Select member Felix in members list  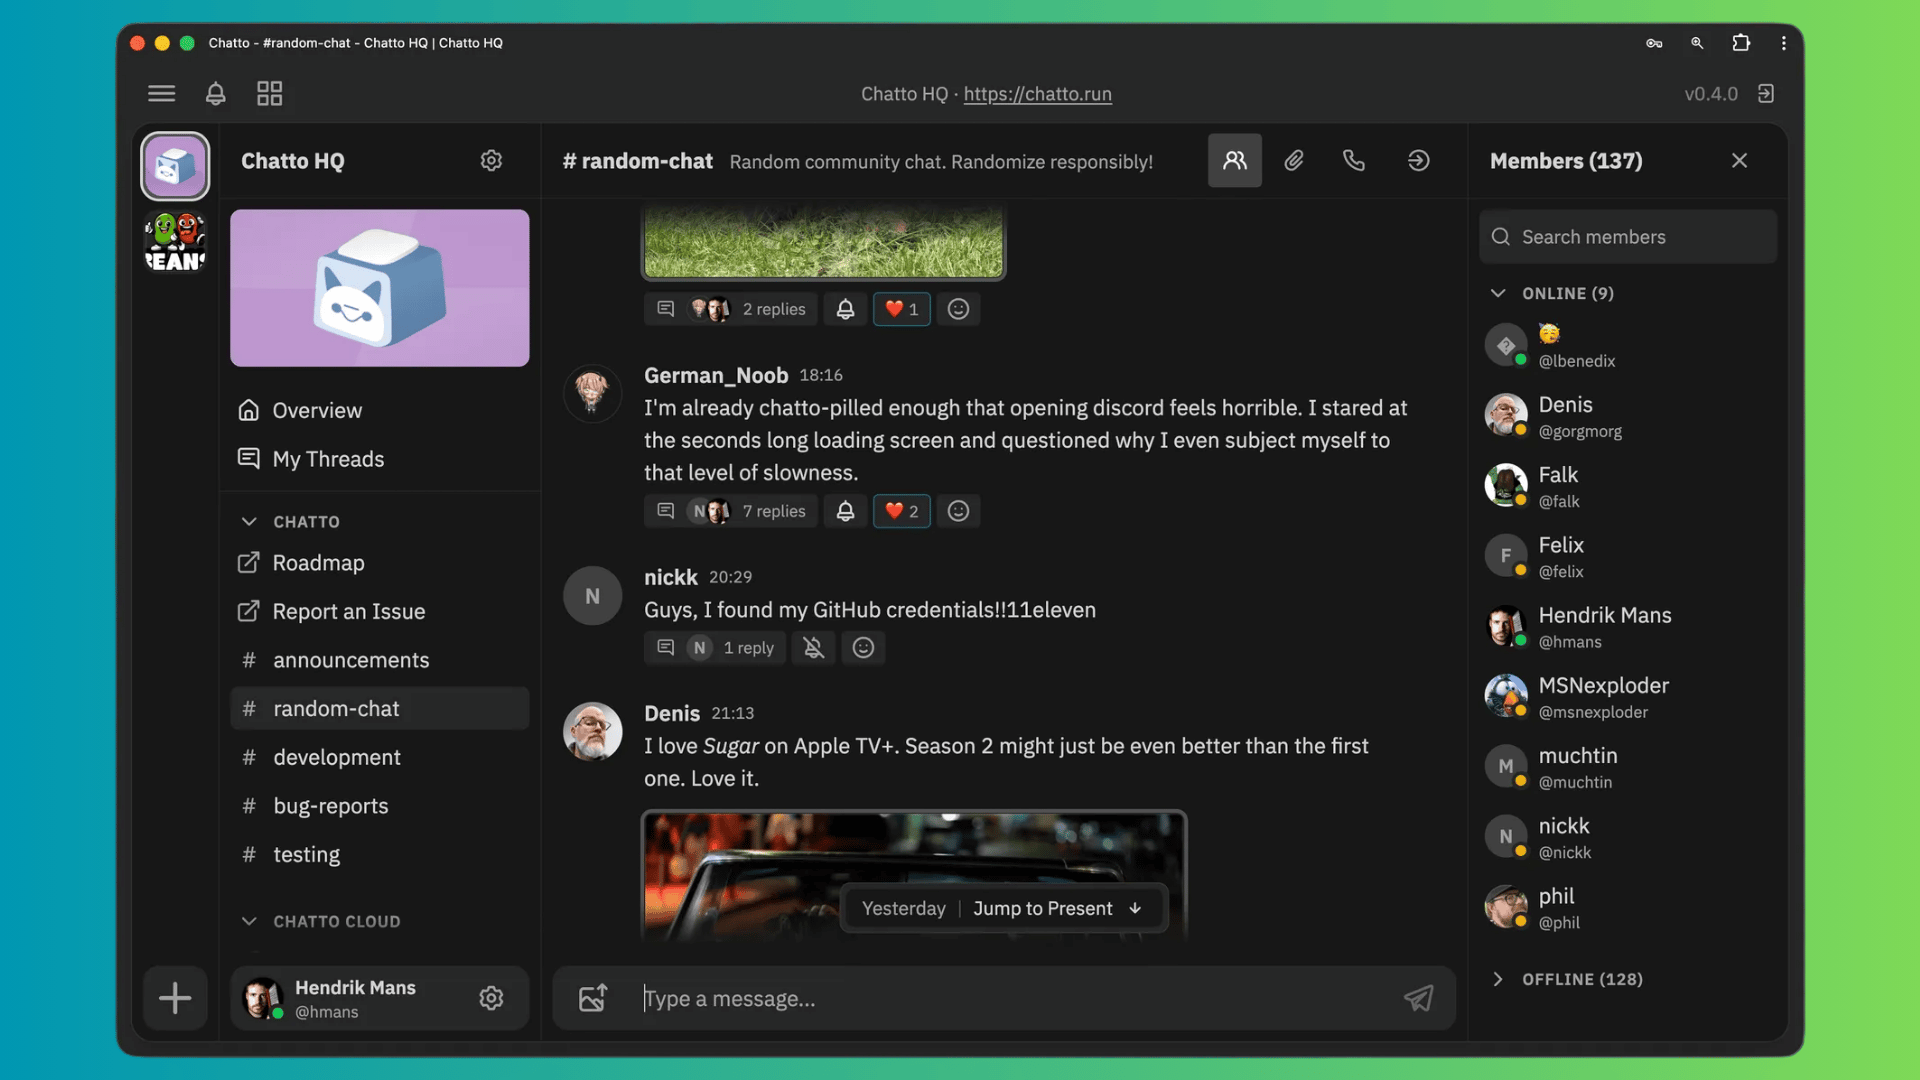point(1628,556)
